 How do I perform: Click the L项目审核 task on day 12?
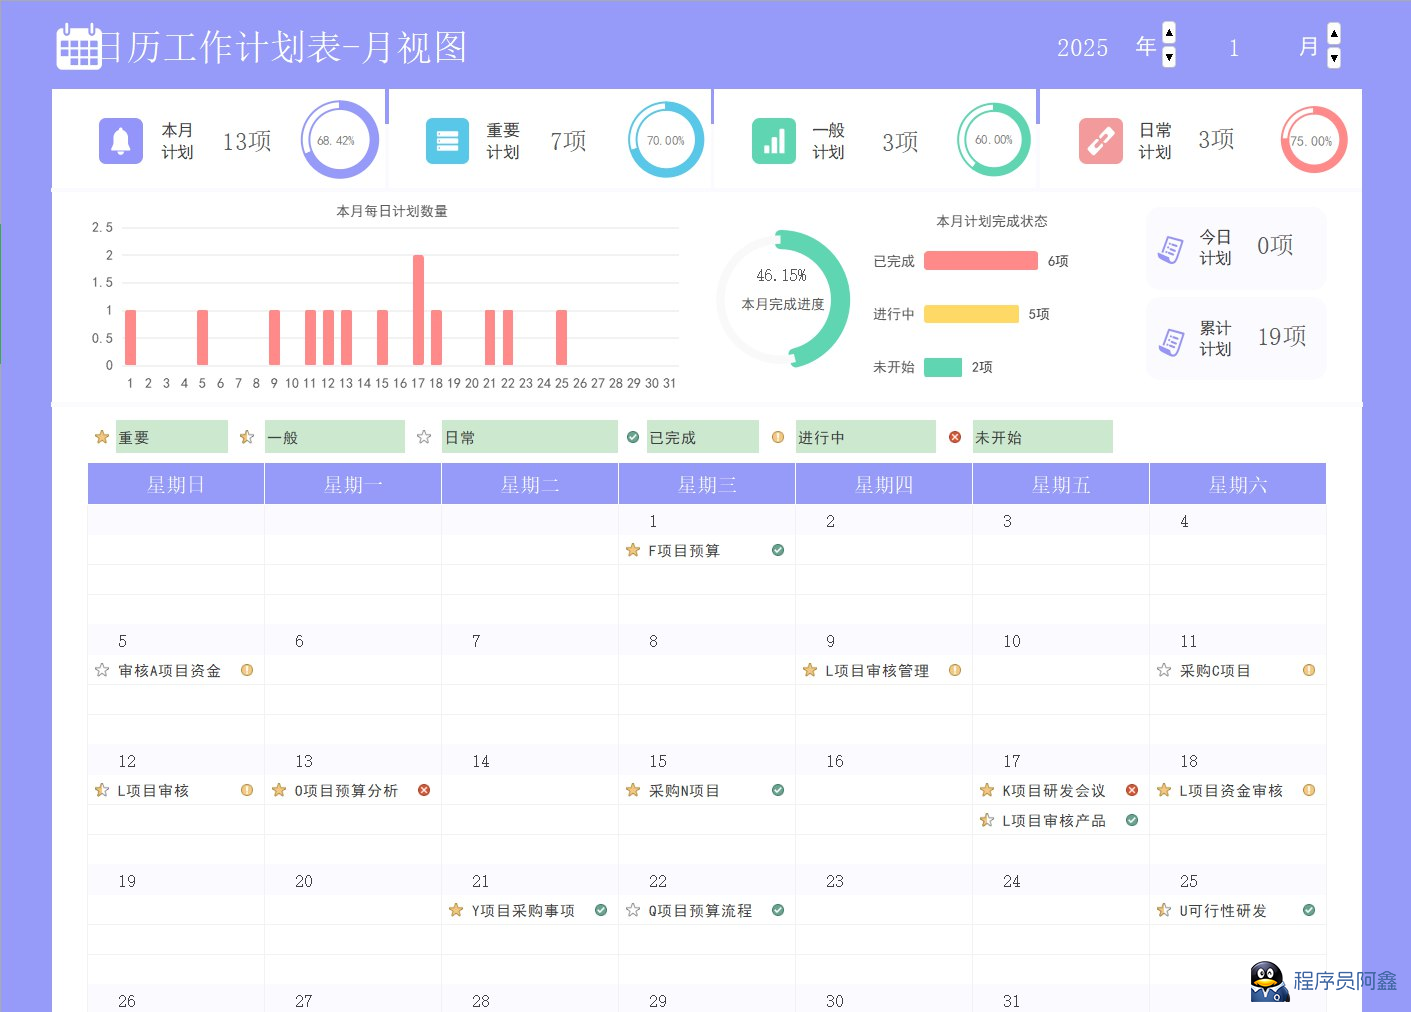pos(153,791)
